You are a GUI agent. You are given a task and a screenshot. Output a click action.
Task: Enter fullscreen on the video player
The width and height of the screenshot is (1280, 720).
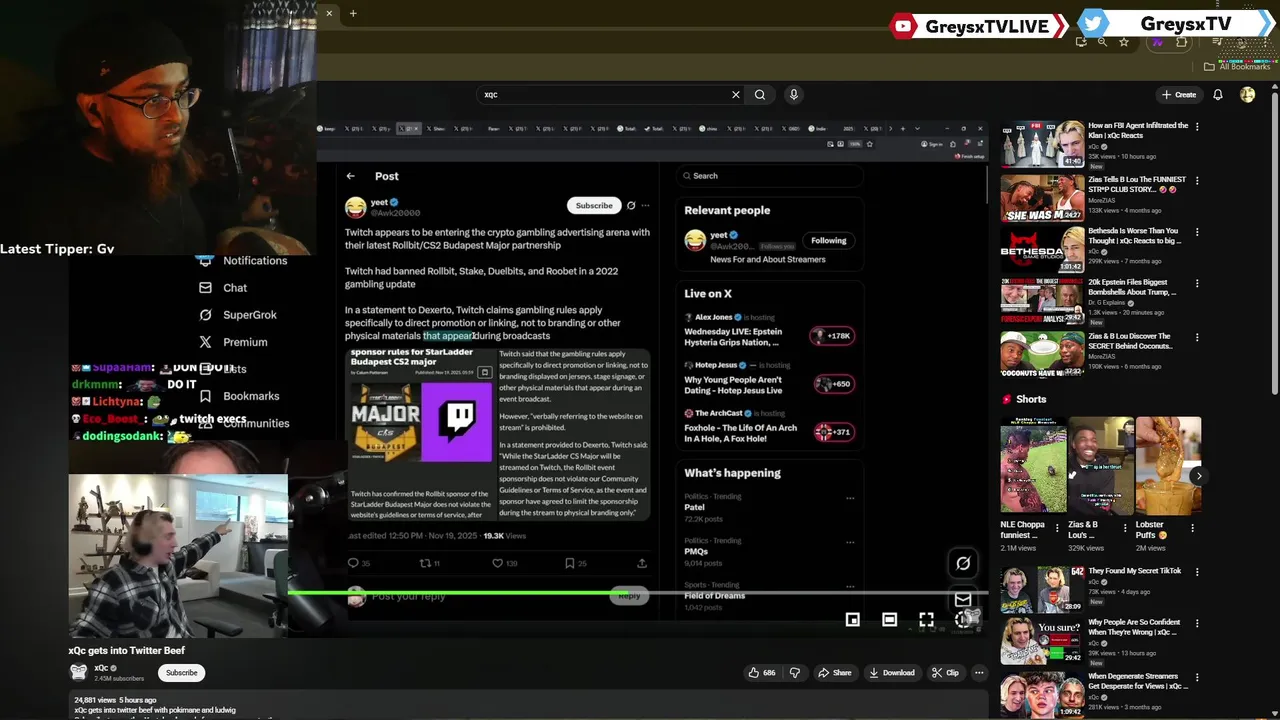926,620
